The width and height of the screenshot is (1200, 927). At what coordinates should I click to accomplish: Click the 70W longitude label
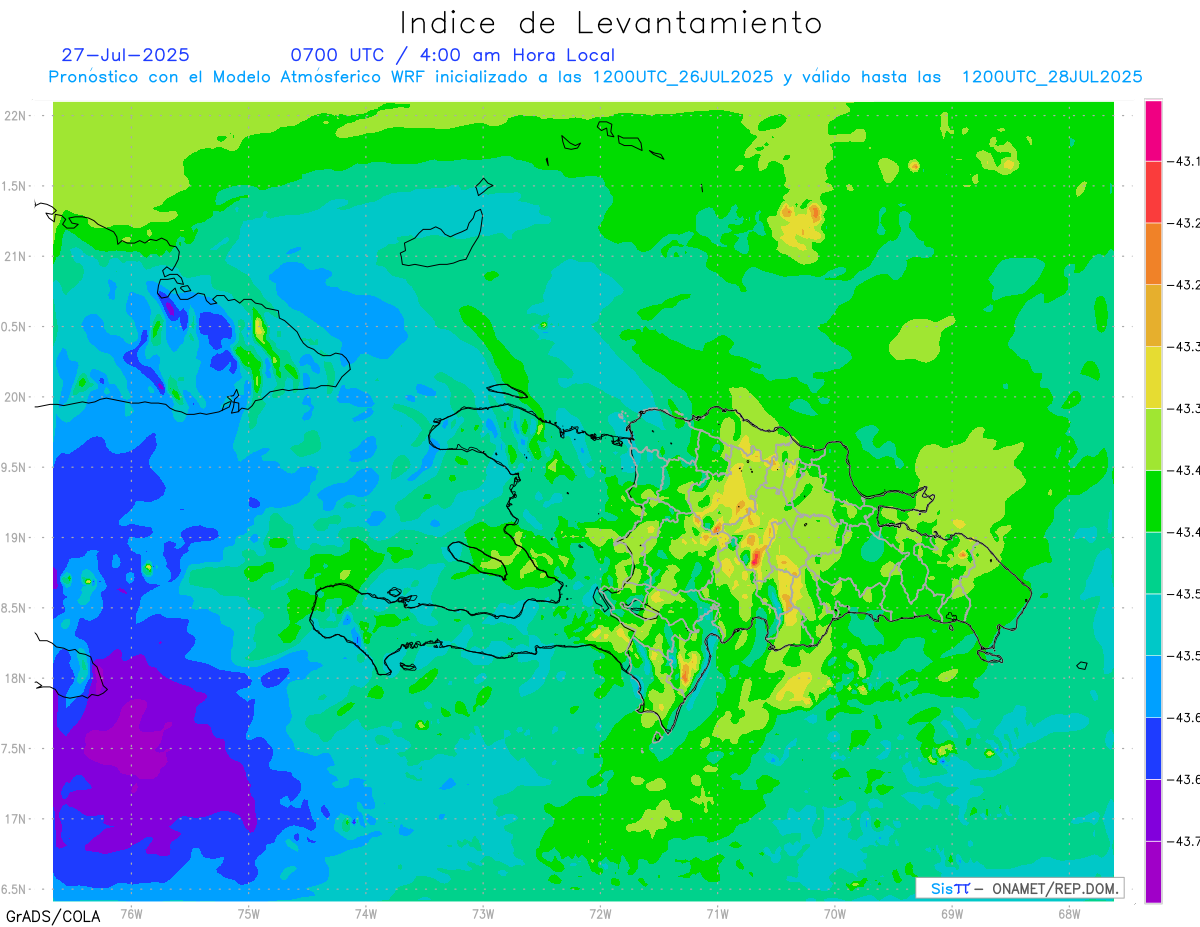(x=835, y=914)
